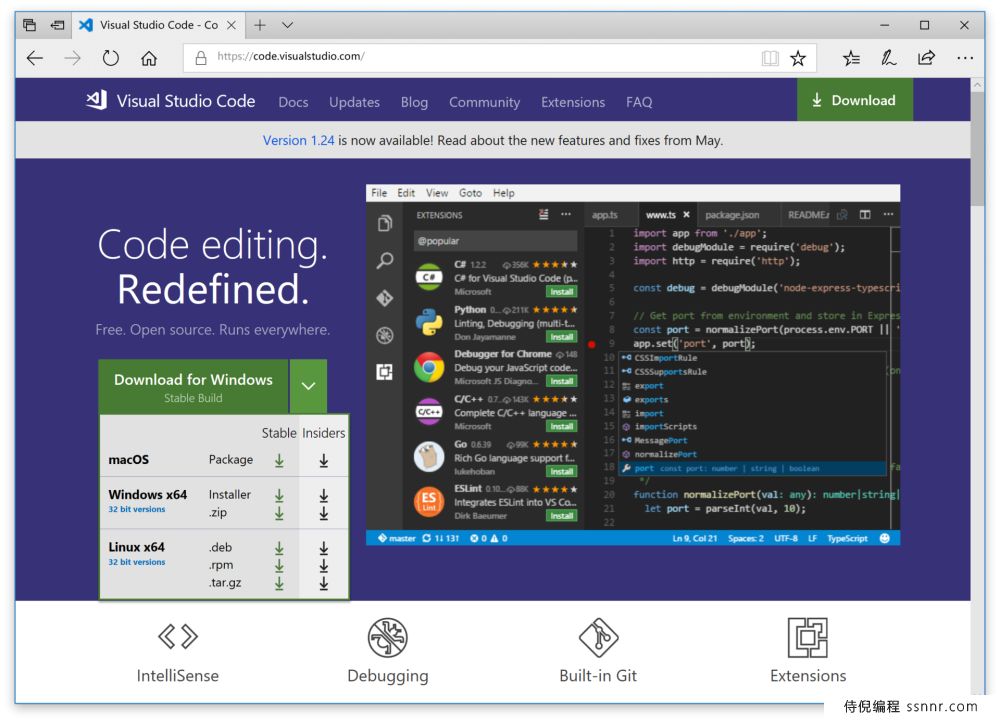Open the Community navigation item
The width and height of the screenshot is (1000, 722).
(x=484, y=102)
